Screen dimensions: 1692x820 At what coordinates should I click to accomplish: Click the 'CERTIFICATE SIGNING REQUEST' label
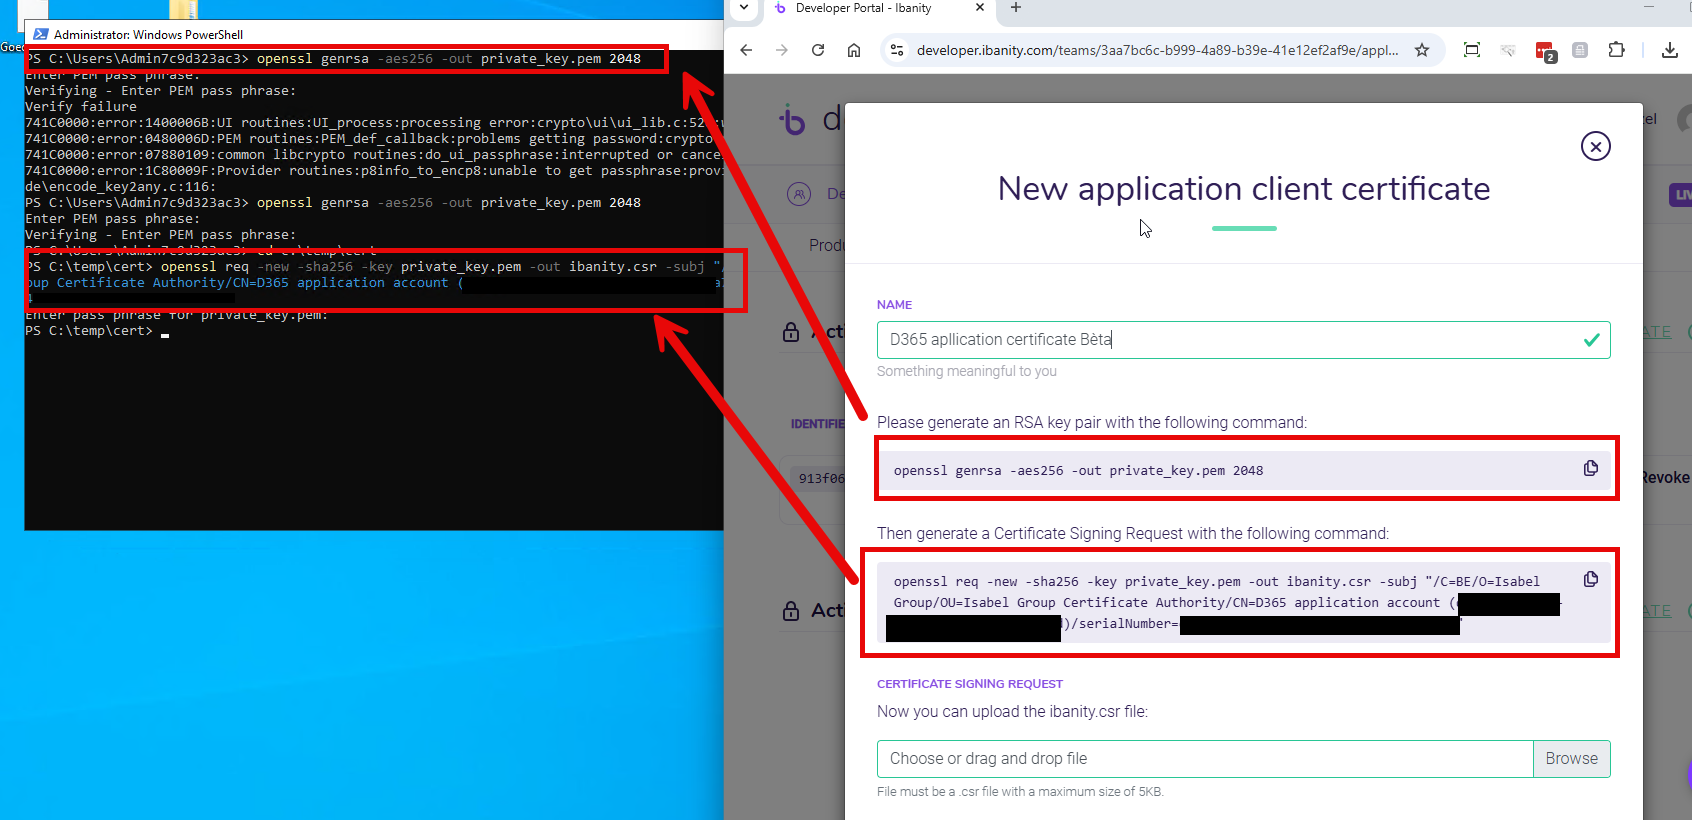970,684
